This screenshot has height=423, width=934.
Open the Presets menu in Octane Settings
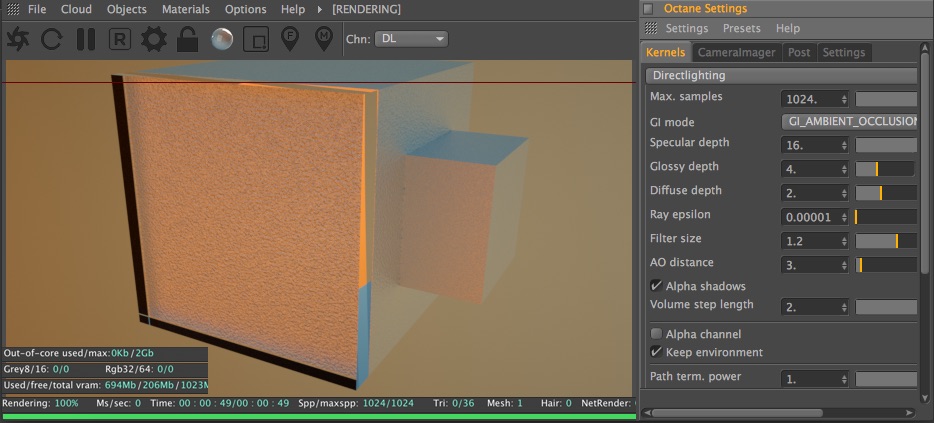(x=742, y=28)
